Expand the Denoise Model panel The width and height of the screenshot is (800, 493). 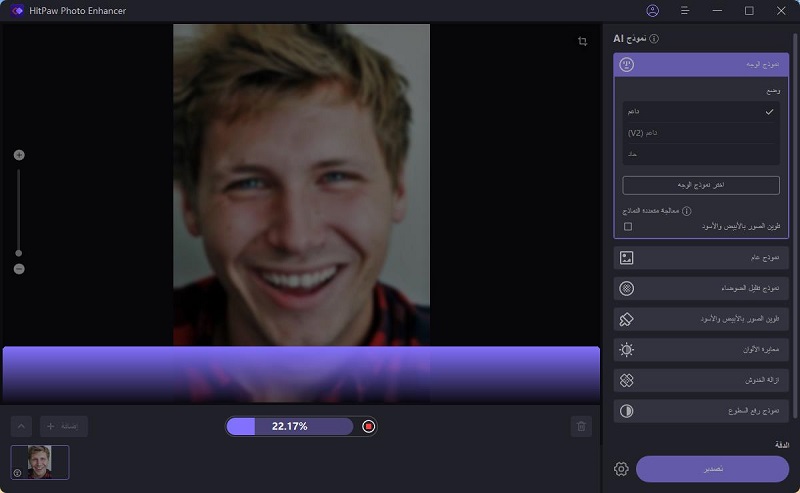point(700,289)
